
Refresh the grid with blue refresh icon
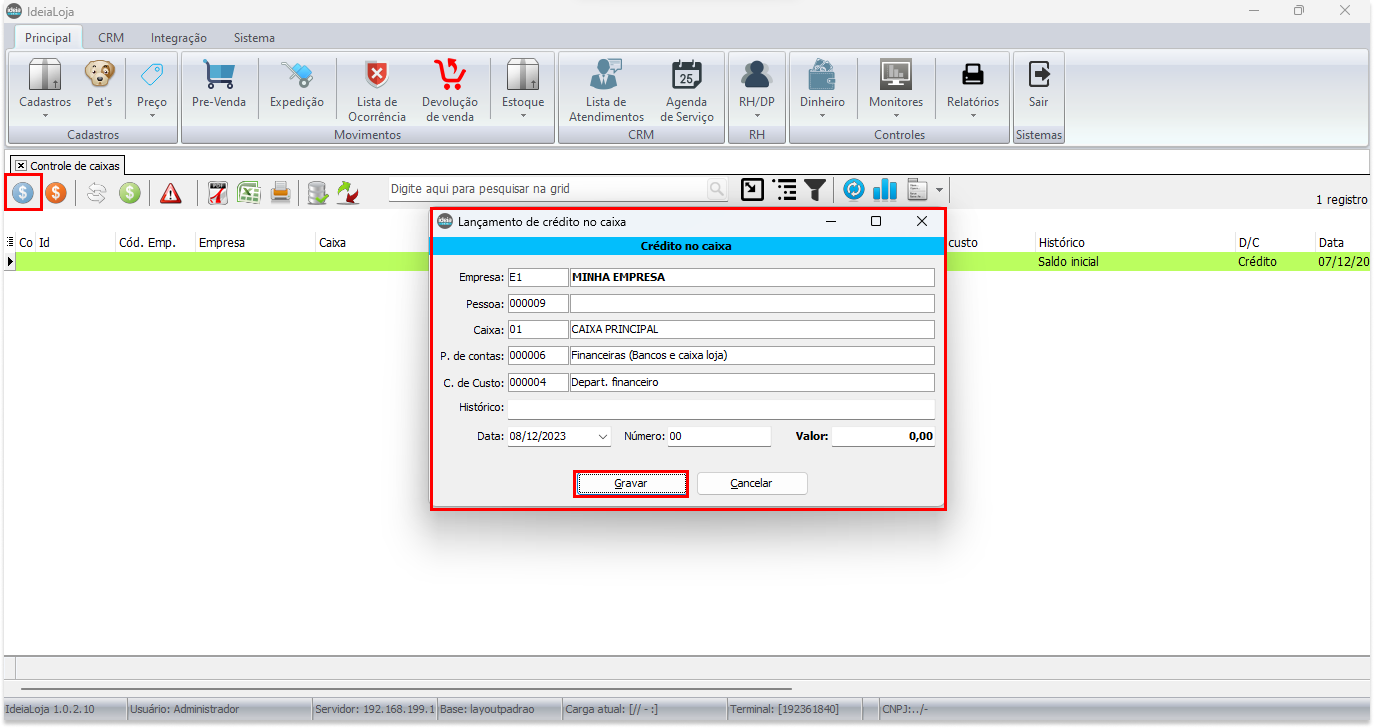[x=854, y=190]
